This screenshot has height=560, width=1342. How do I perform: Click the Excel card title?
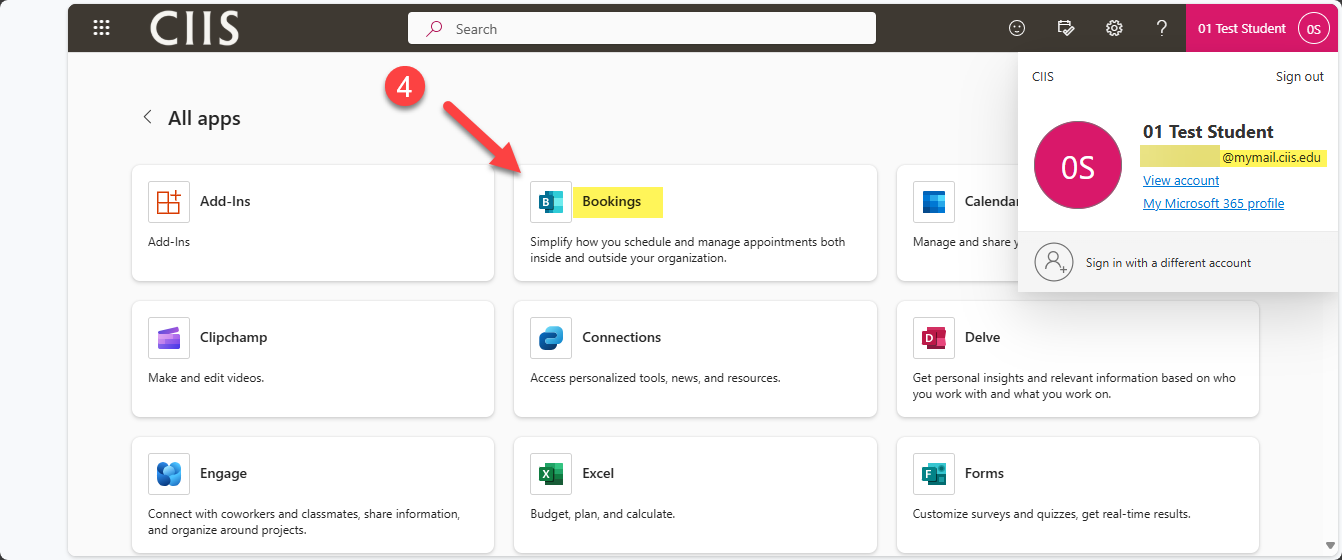598,473
